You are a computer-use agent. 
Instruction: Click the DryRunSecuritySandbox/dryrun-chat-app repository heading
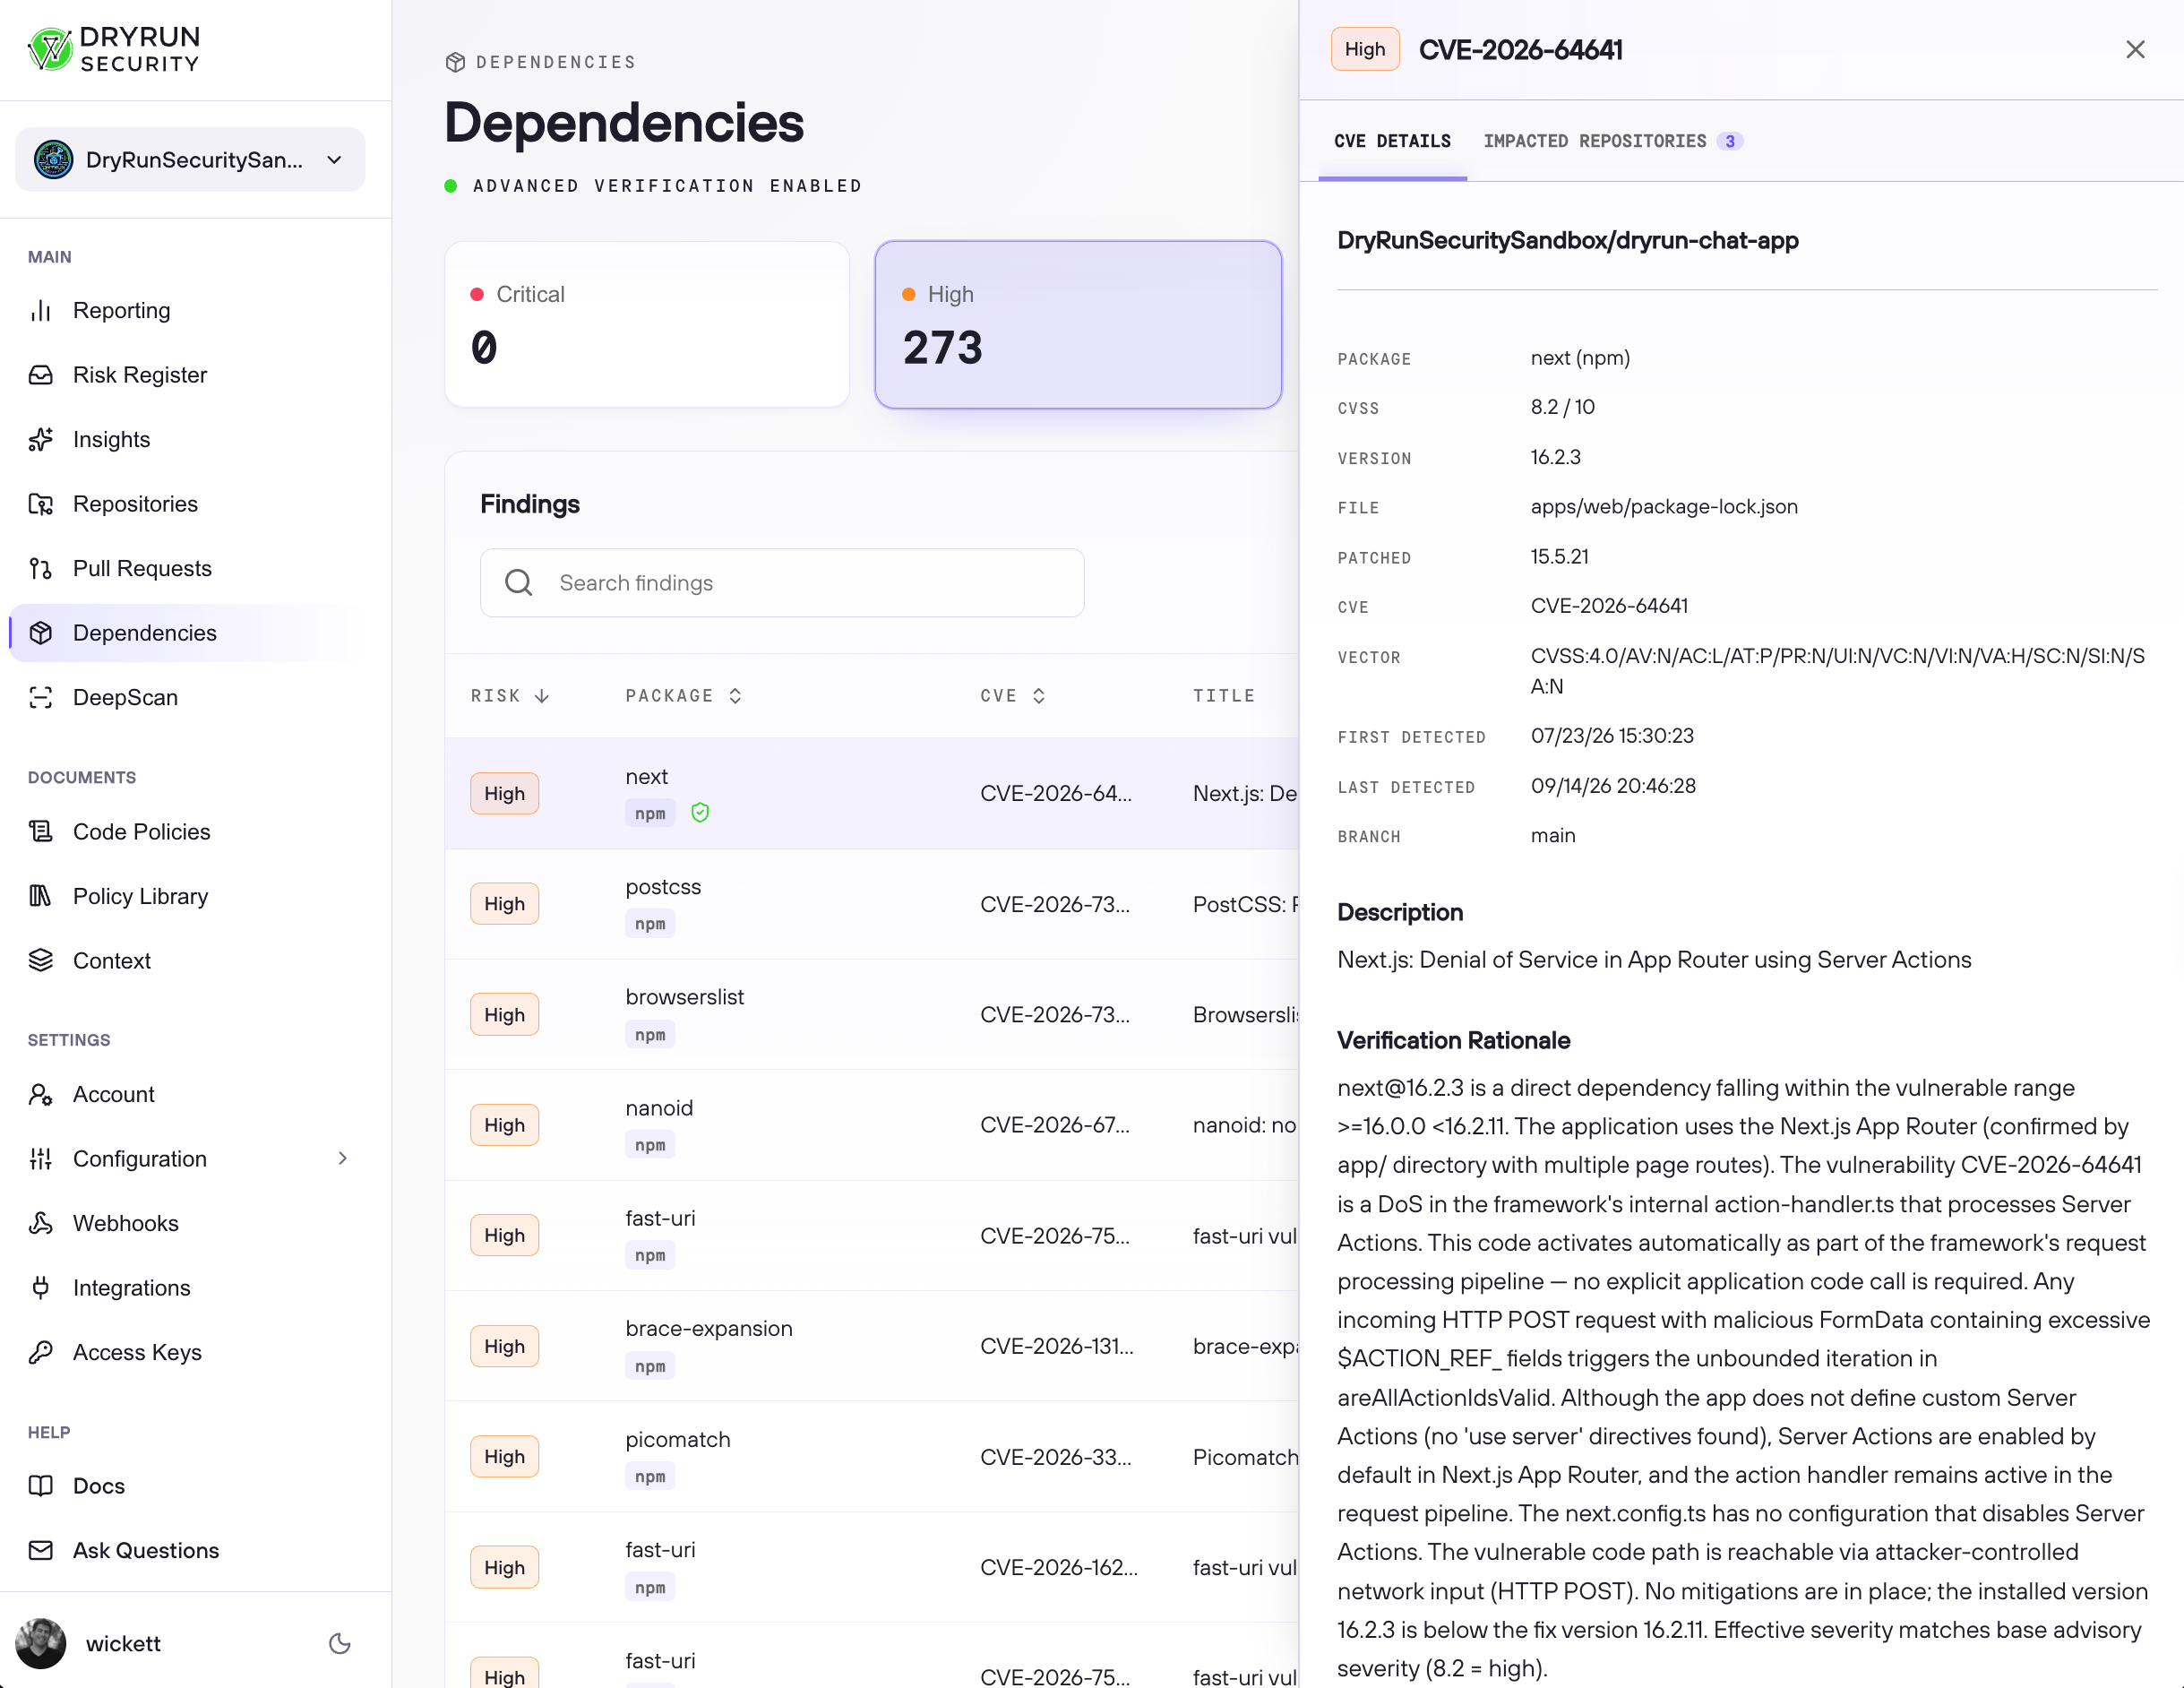pos(1567,240)
